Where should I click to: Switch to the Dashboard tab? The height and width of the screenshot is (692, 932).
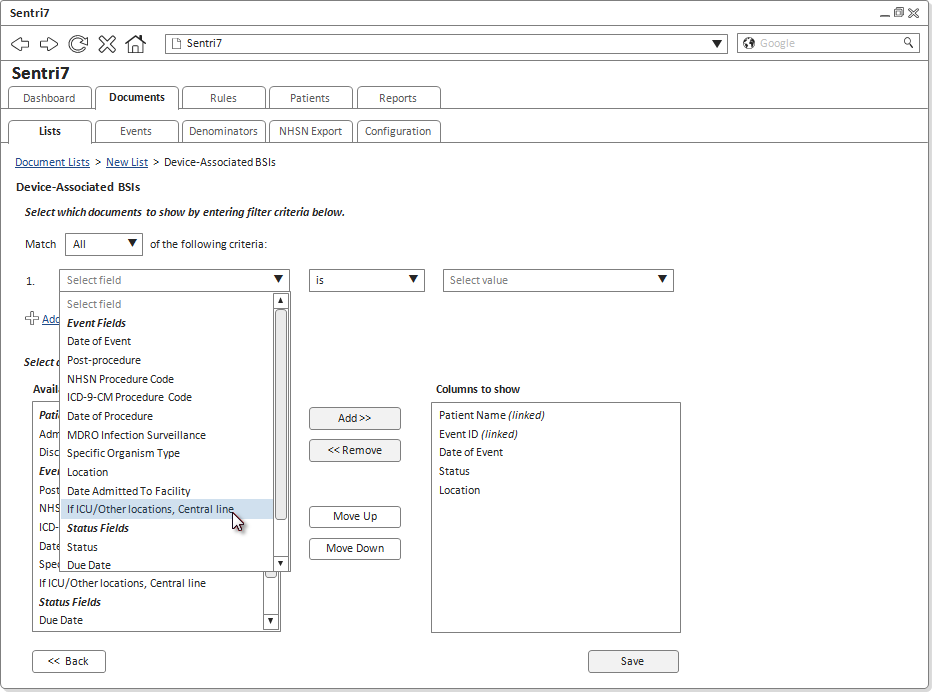pyautogui.click(x=49, y=98)
